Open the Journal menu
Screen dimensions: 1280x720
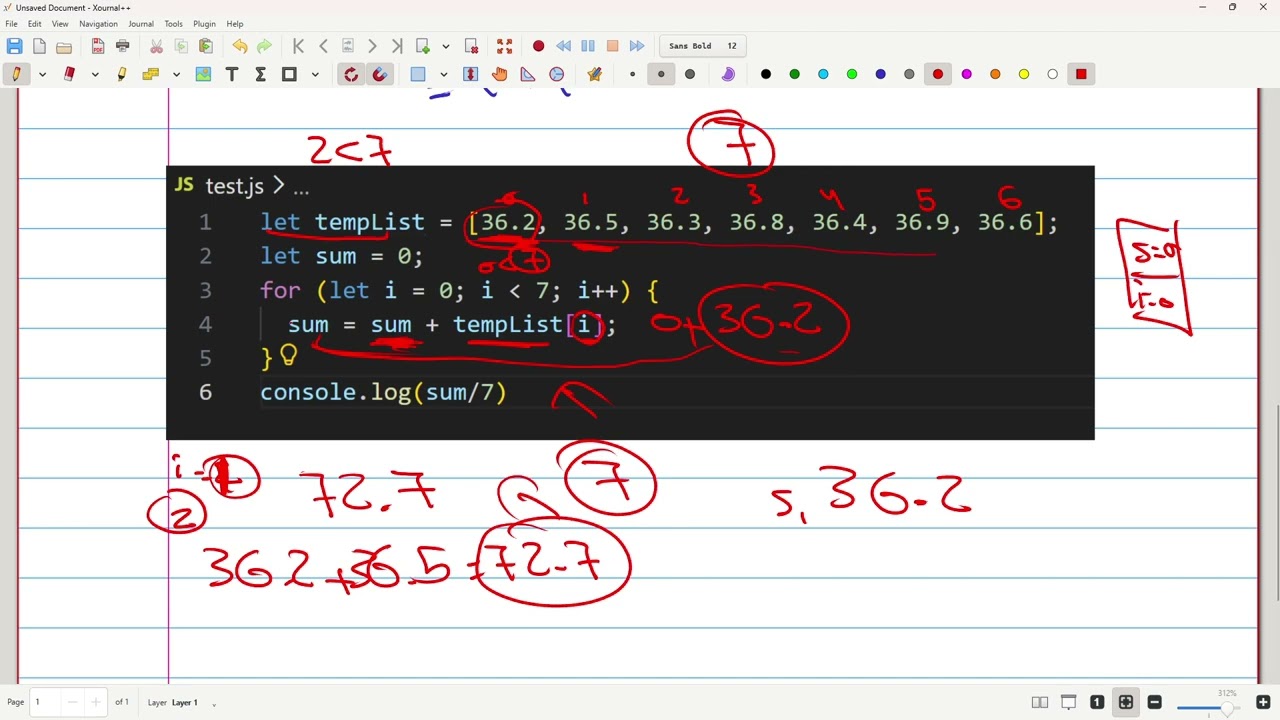coord(141,24)
